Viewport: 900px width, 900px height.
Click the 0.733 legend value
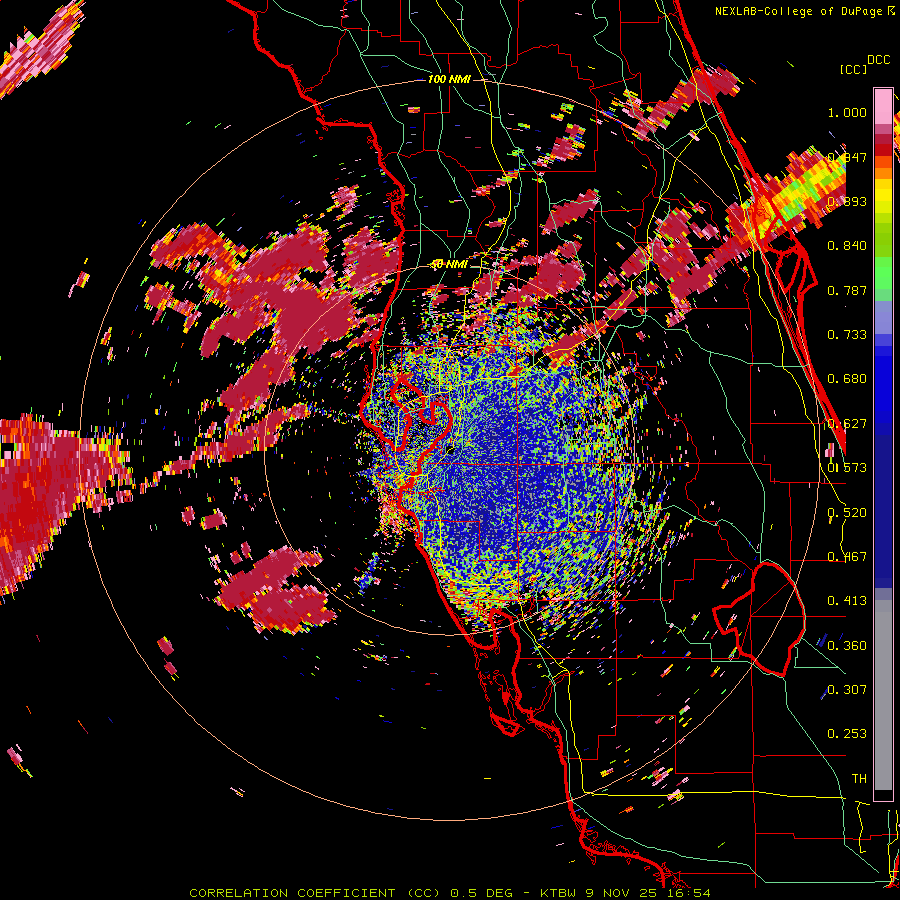pyautogui.click(x=847, y=335)
